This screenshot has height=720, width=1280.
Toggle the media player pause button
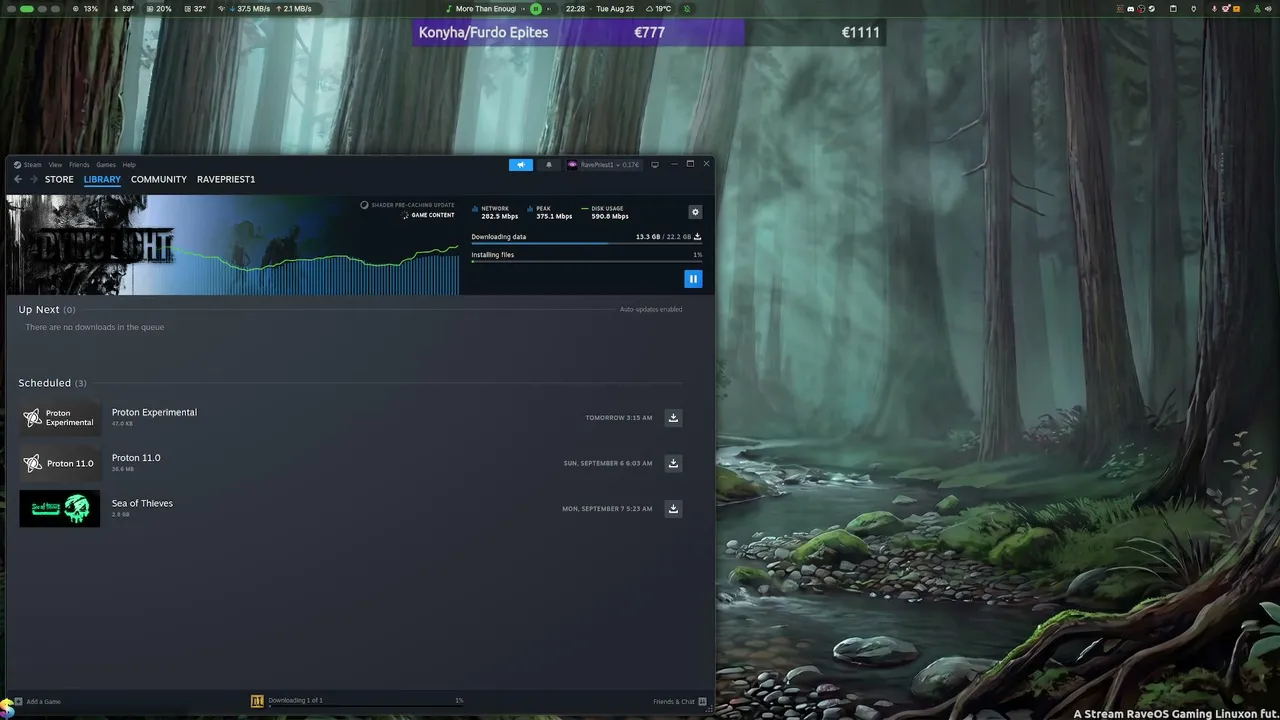tap(536, 9)
